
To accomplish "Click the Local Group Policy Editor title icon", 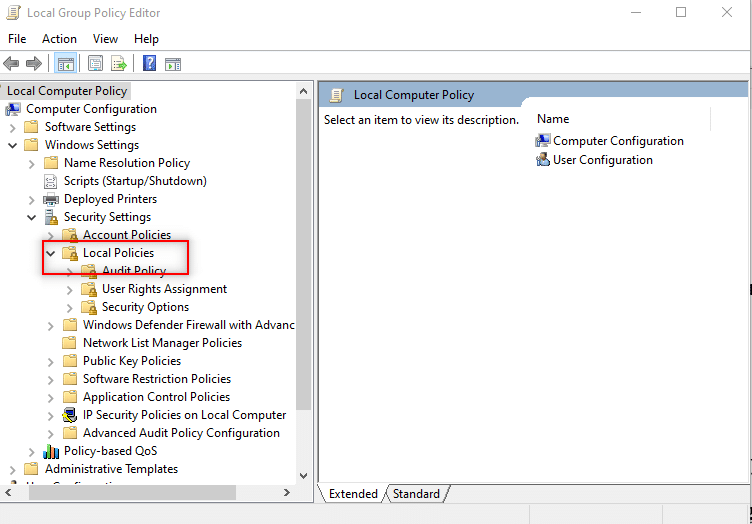I will point(13,13).
